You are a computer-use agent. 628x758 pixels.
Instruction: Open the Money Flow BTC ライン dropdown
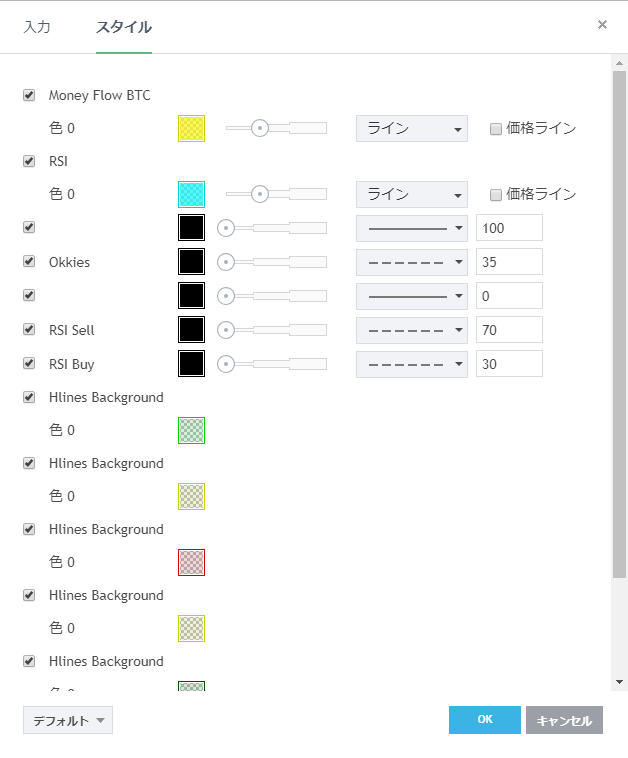pyautogui.click(x=411, y=128)
